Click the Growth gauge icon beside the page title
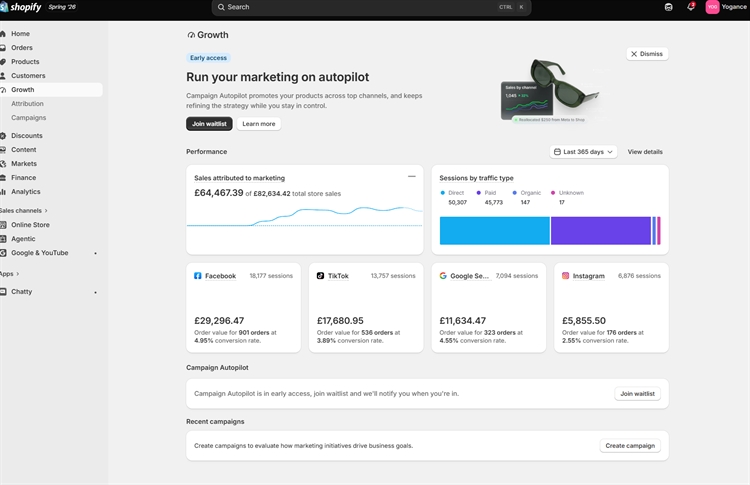750x485 pixels. (x=191, y=35)
